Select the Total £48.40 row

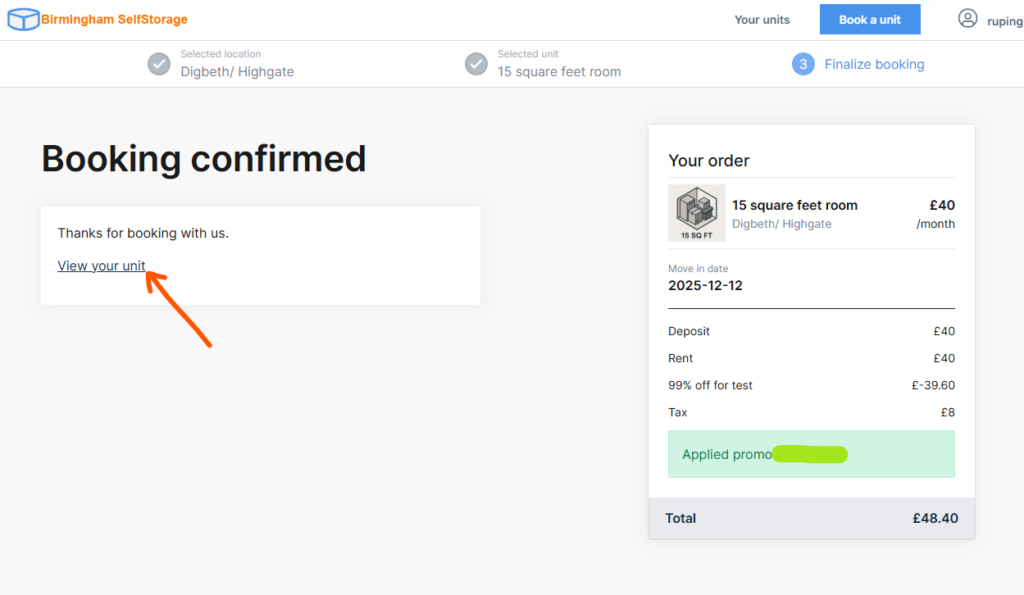pyautogui.click(x=811, y=518)
